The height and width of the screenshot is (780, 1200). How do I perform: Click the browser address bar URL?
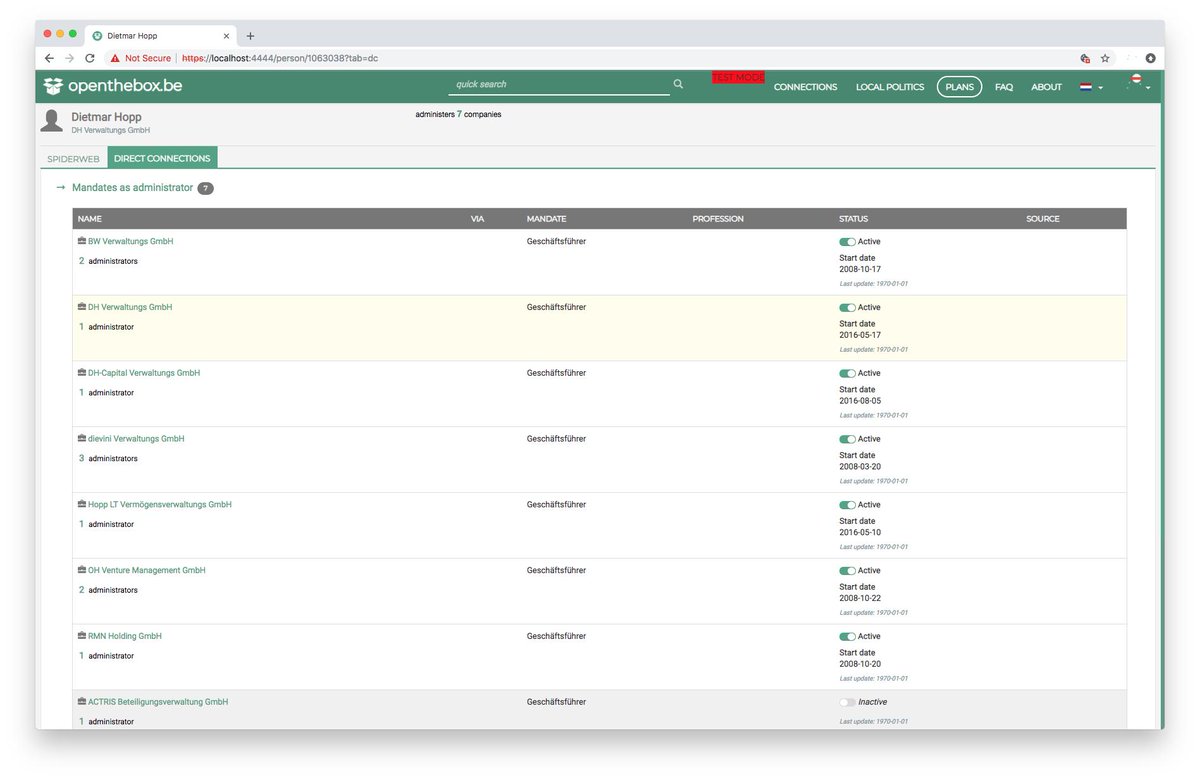coord(280,58)
